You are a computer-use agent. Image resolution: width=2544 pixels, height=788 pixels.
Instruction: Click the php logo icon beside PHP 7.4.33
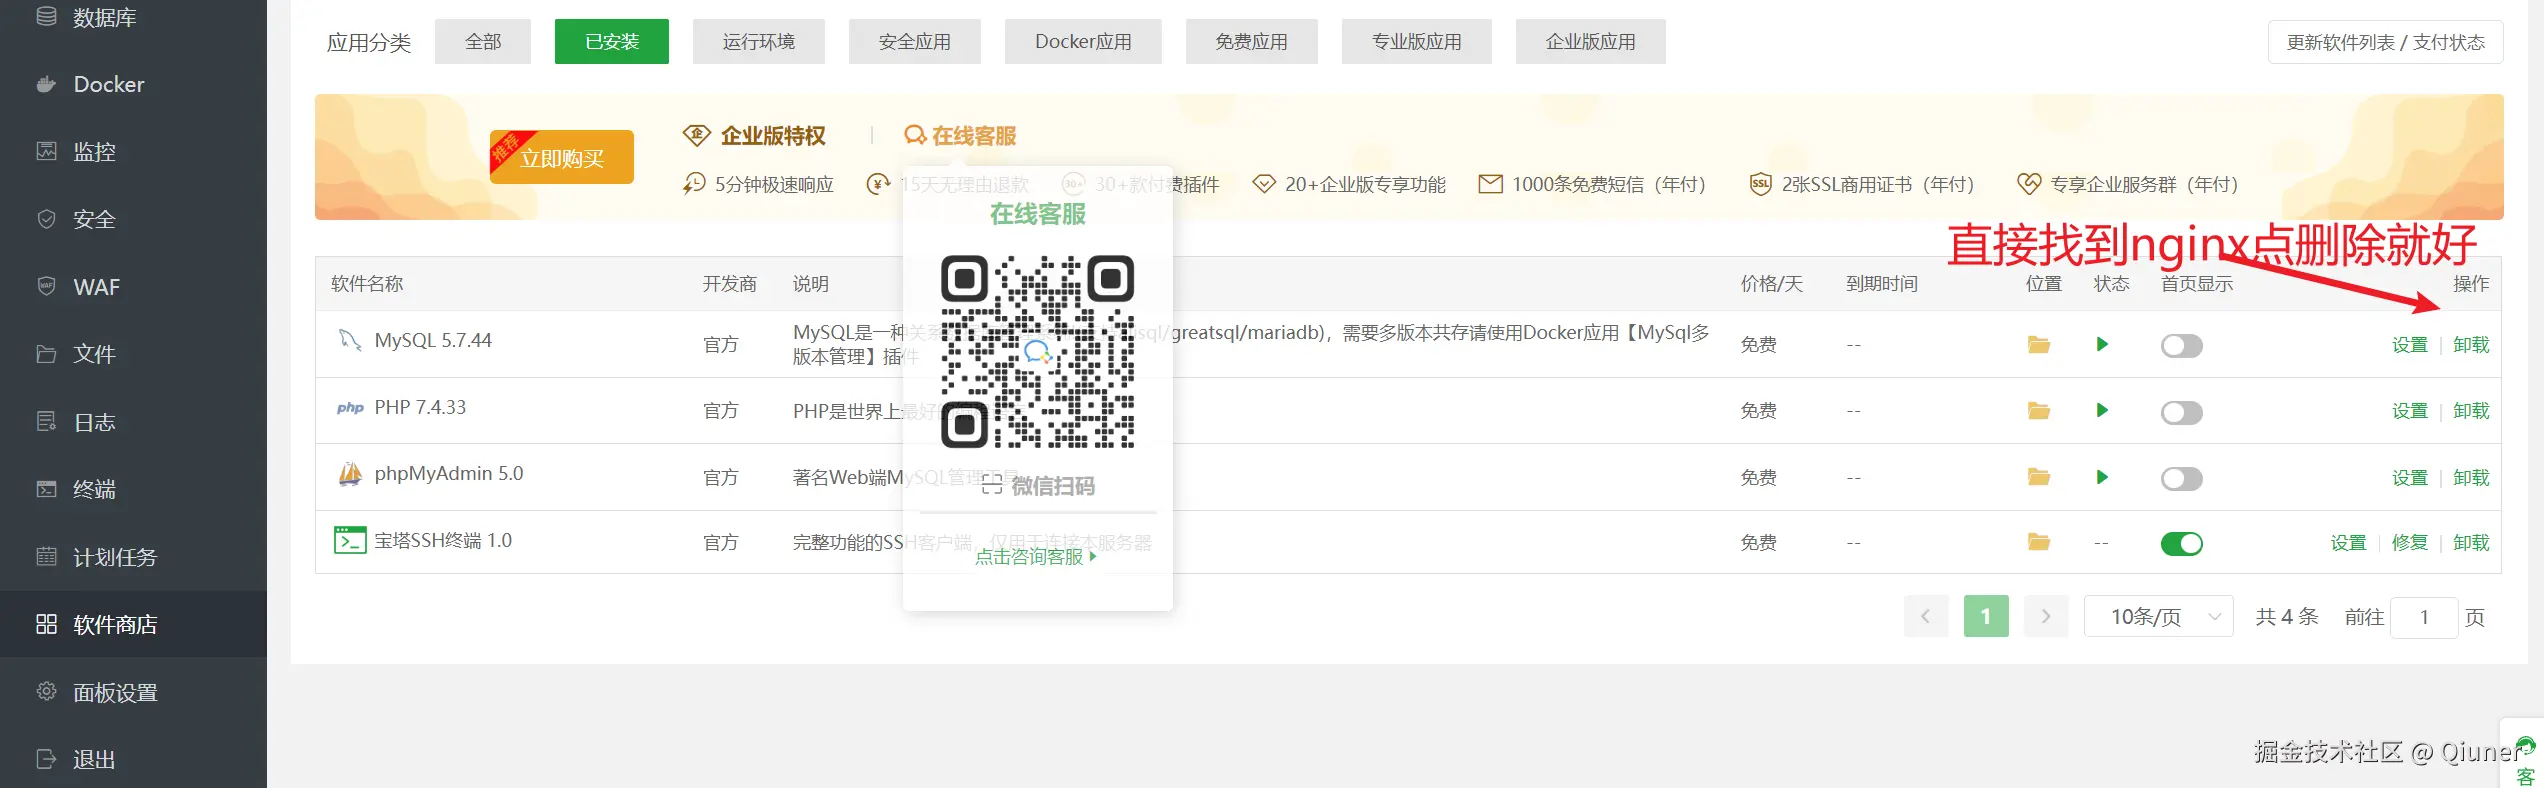click(x=350, y=408)
